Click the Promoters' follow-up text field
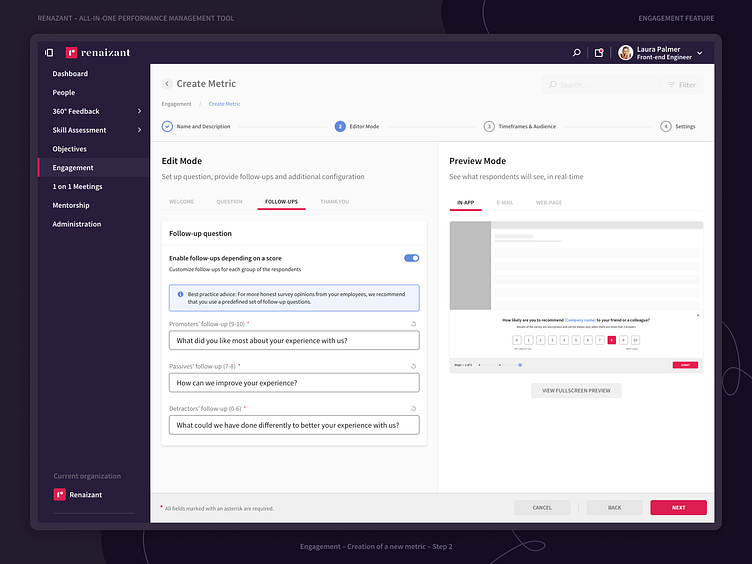The image size is (752, 564). click(x=294, y=341)
